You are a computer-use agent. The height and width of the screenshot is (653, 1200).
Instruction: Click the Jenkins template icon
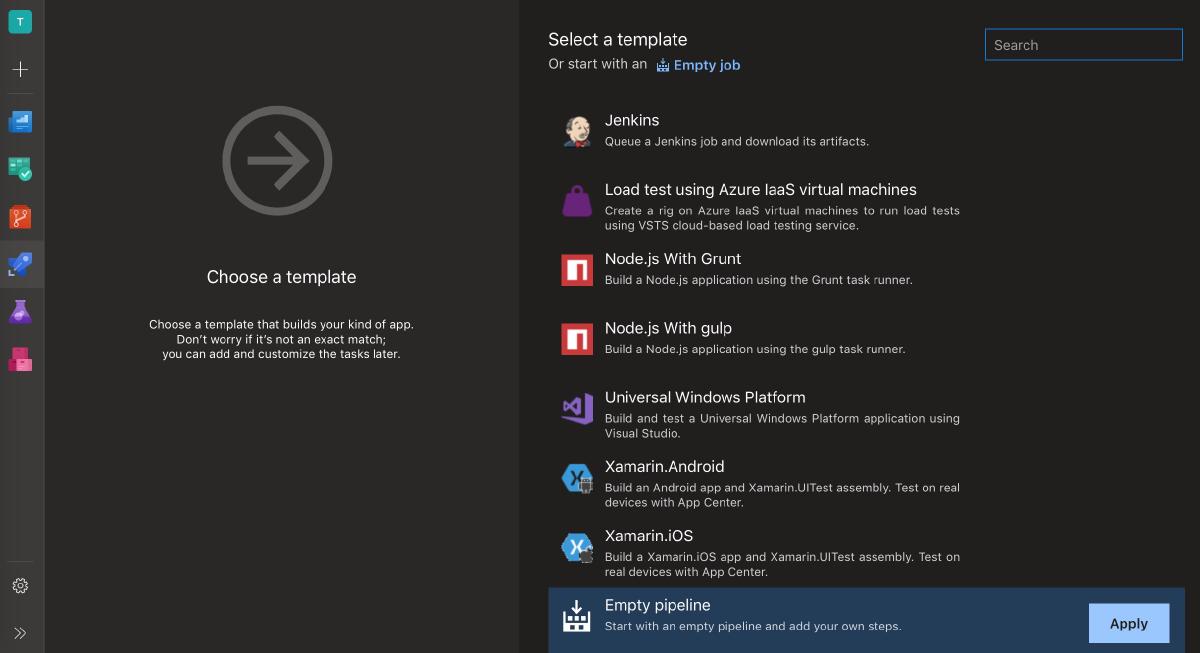coord(577,130)
